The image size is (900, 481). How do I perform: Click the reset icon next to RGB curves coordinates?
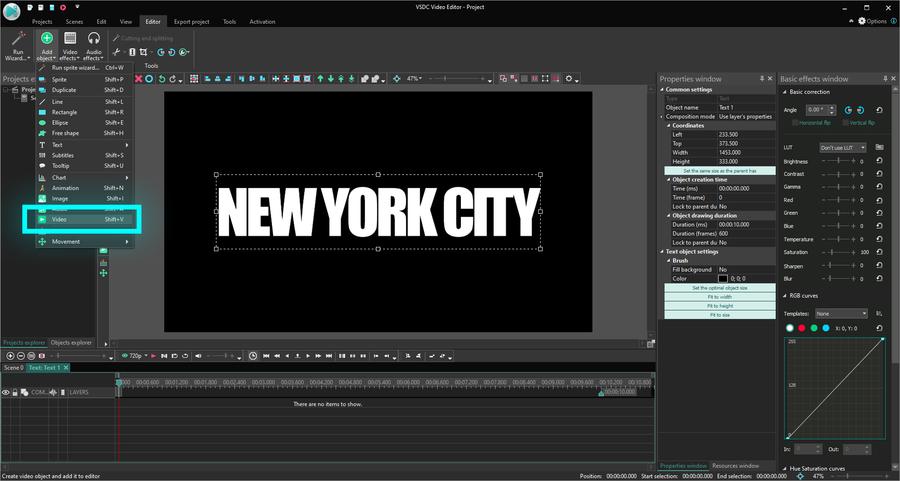coord(879,328)
